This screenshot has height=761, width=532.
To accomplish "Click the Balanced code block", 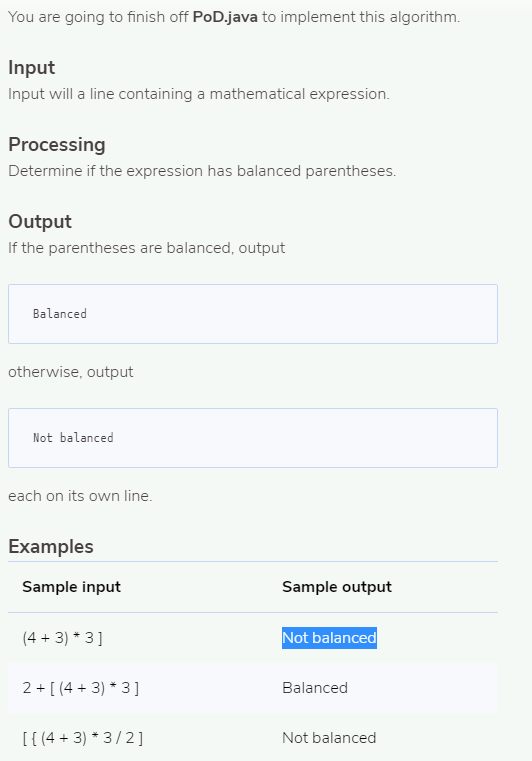I will pos(253,314).
